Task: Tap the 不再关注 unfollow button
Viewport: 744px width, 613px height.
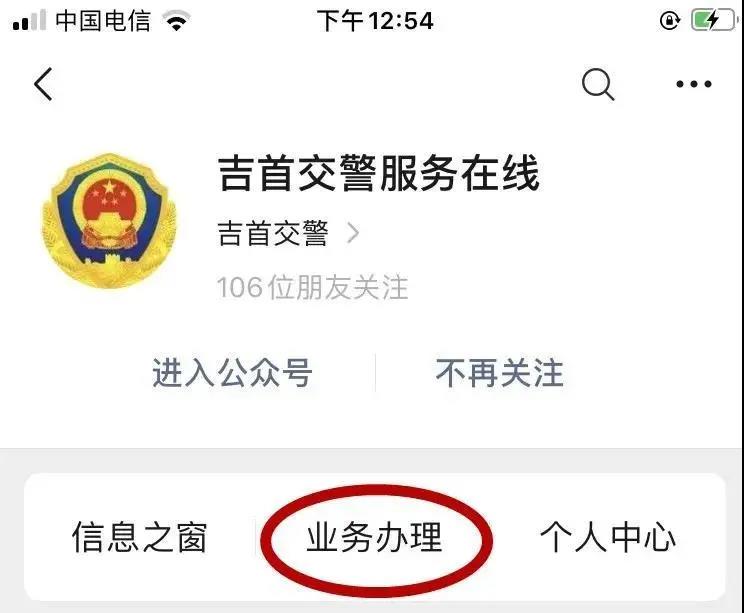Action: pyautogui.click(x=500, y=372)
